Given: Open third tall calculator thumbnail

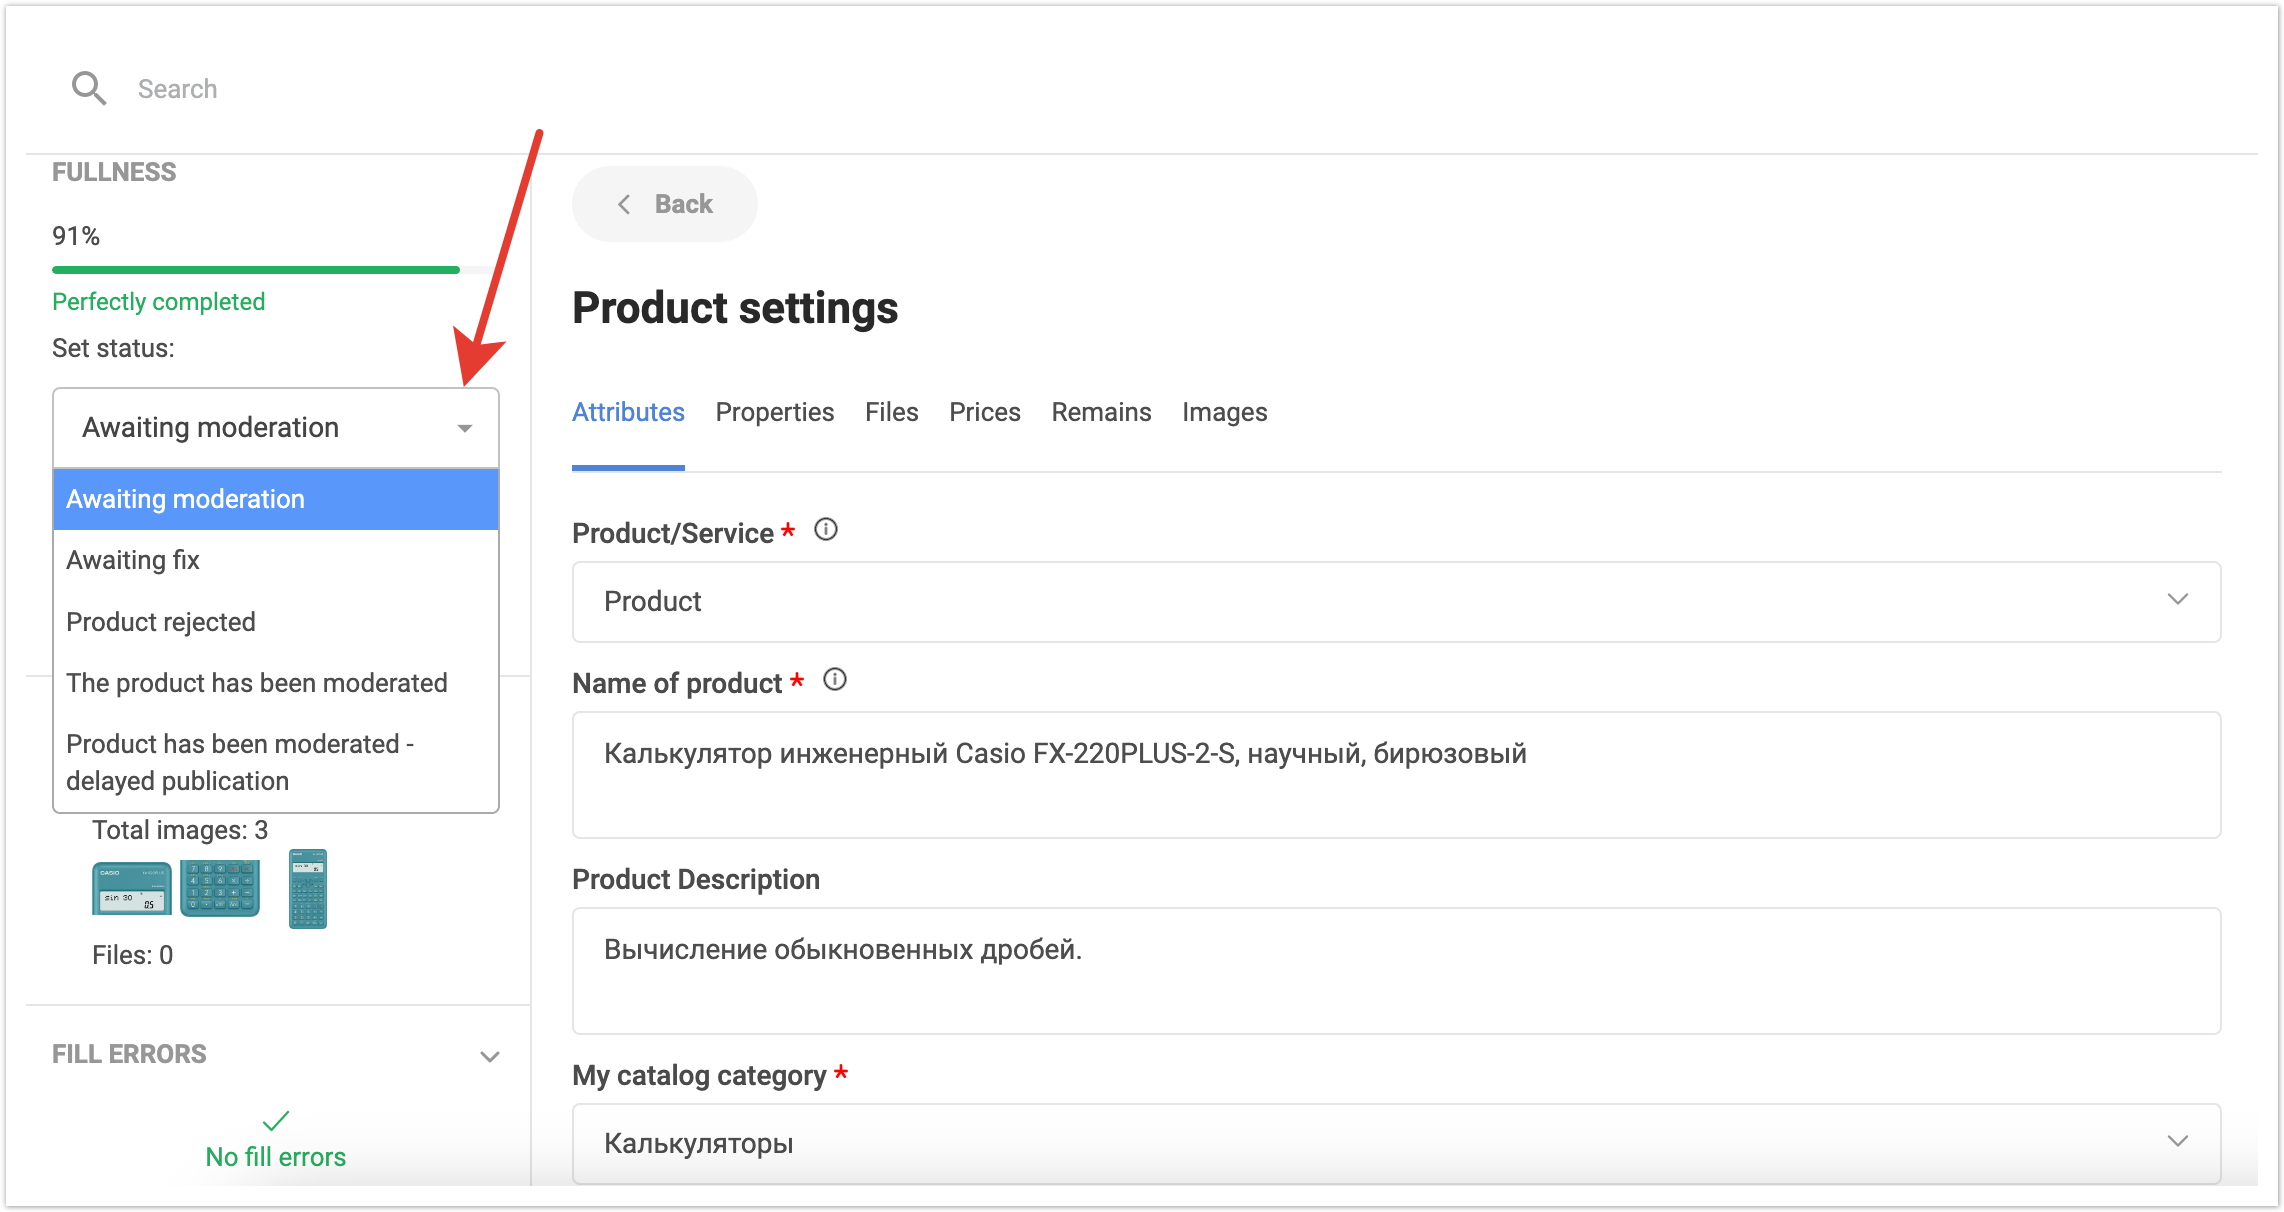Looking at the screenshot, I should pos(307,888).
